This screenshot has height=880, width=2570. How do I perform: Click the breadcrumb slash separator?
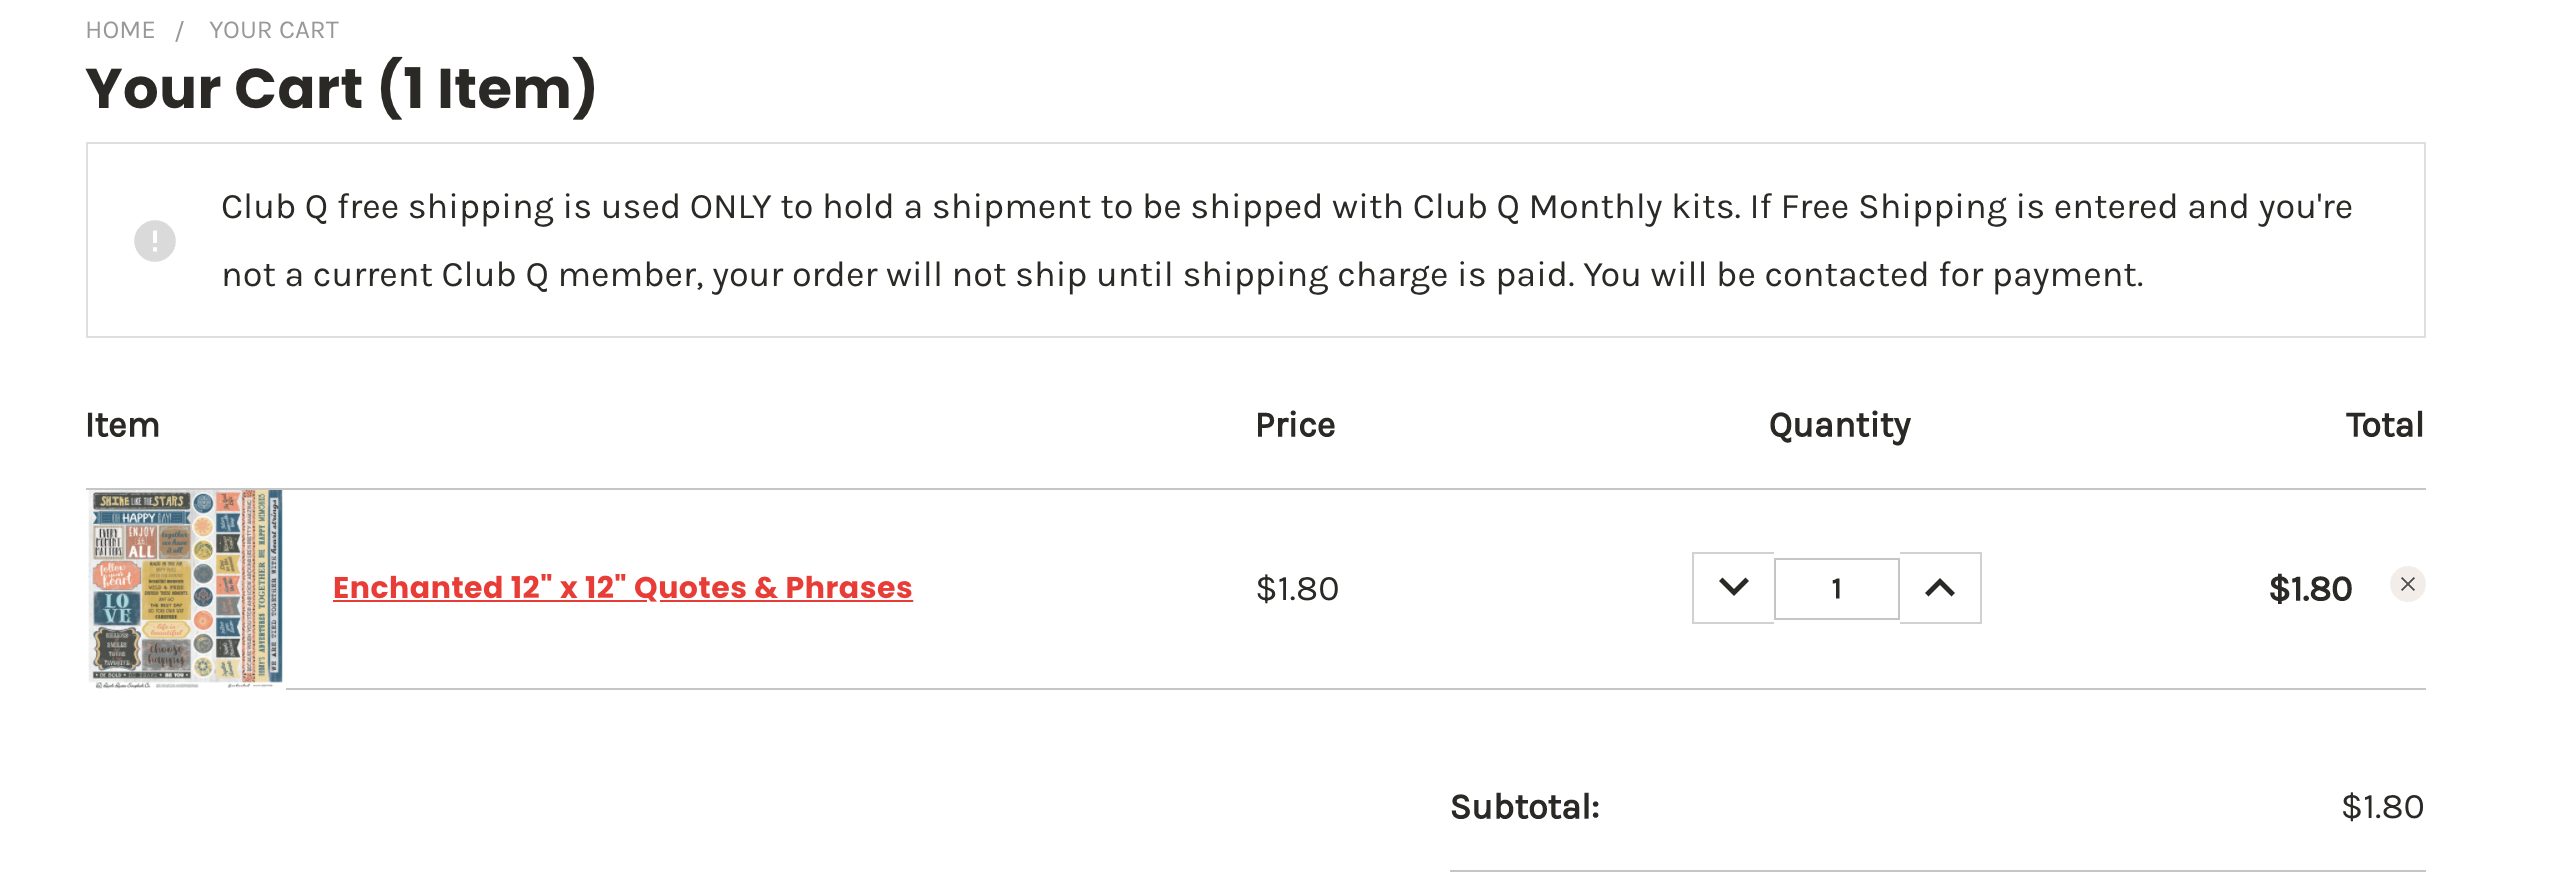180,30
